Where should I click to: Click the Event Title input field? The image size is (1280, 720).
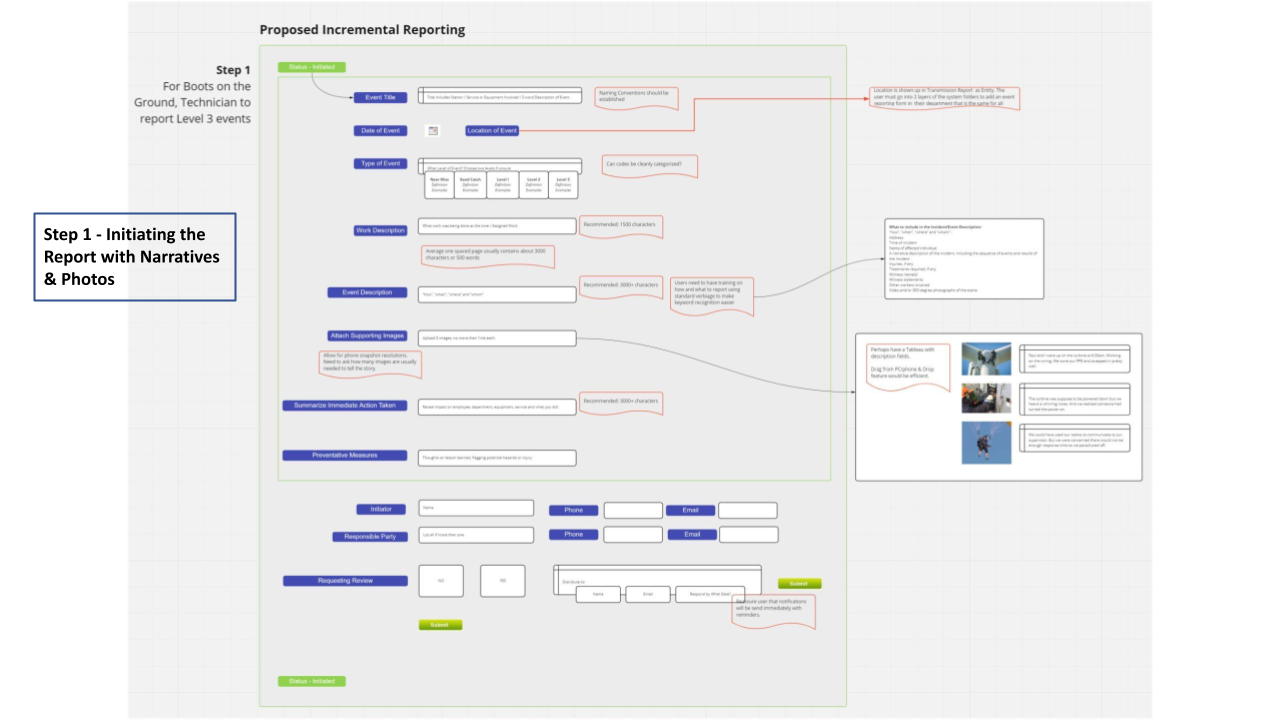coord(499,97)
